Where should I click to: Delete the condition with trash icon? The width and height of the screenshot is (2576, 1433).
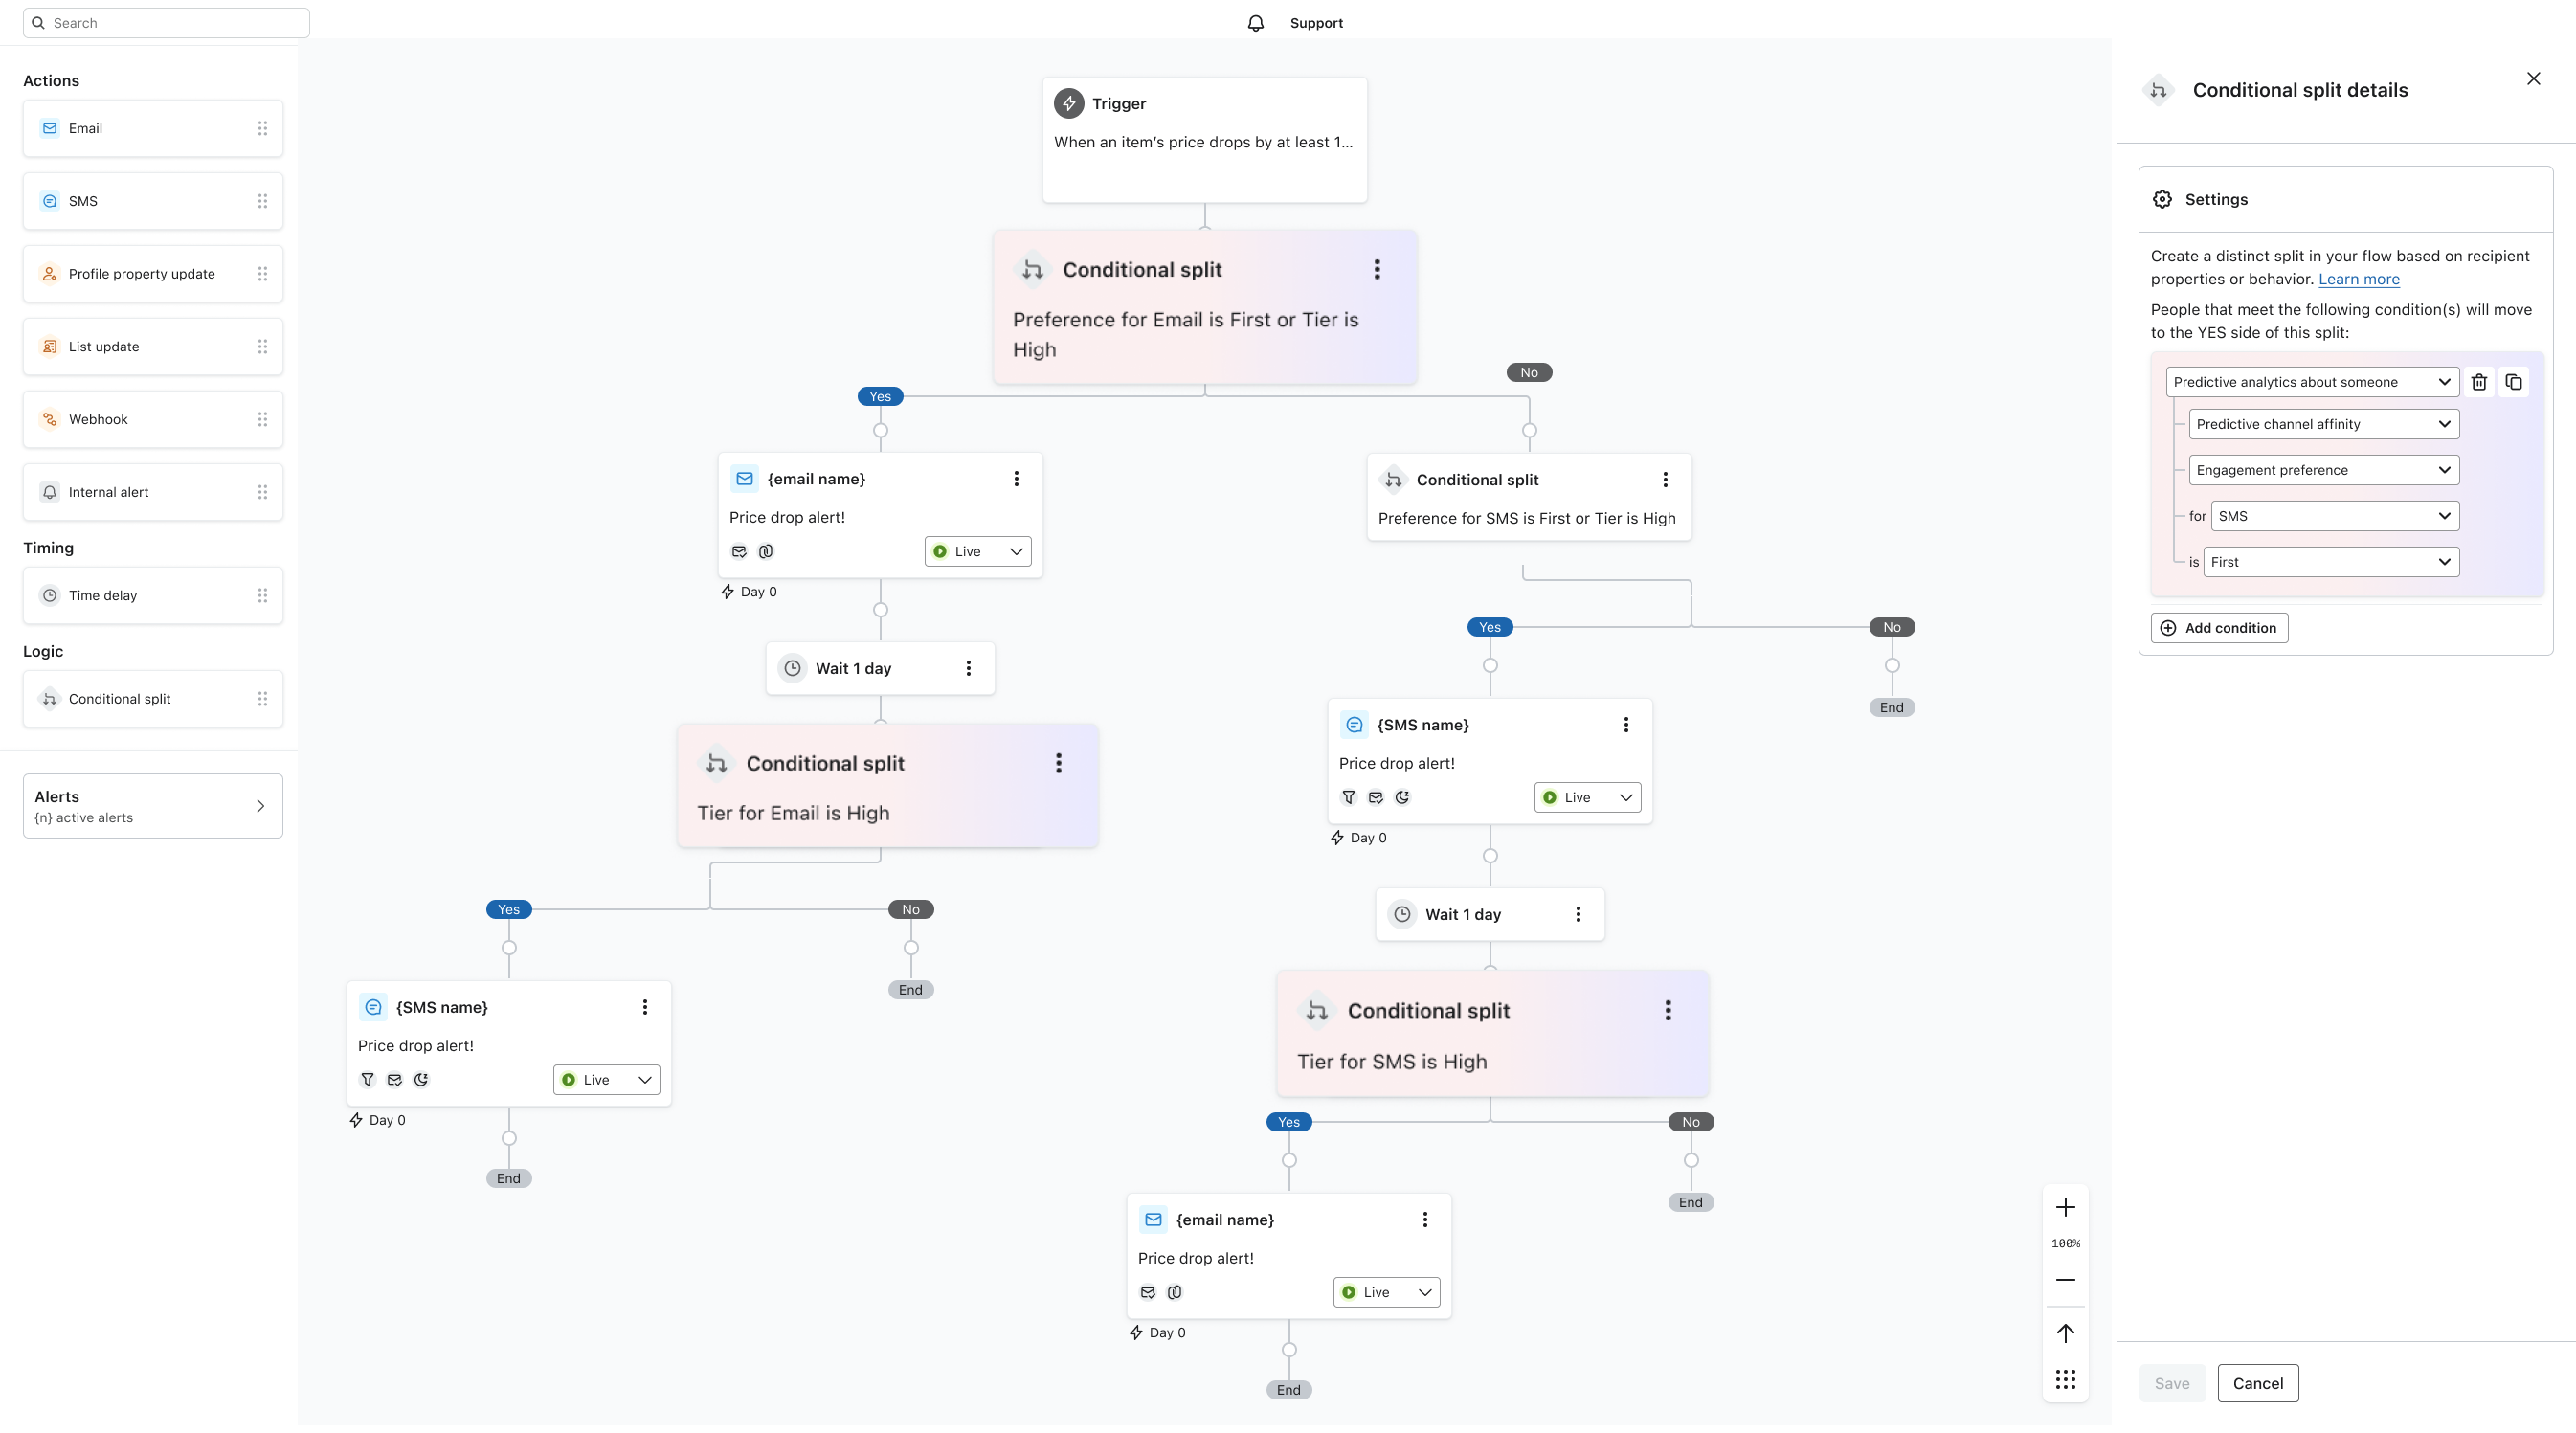coord(2479,382)
